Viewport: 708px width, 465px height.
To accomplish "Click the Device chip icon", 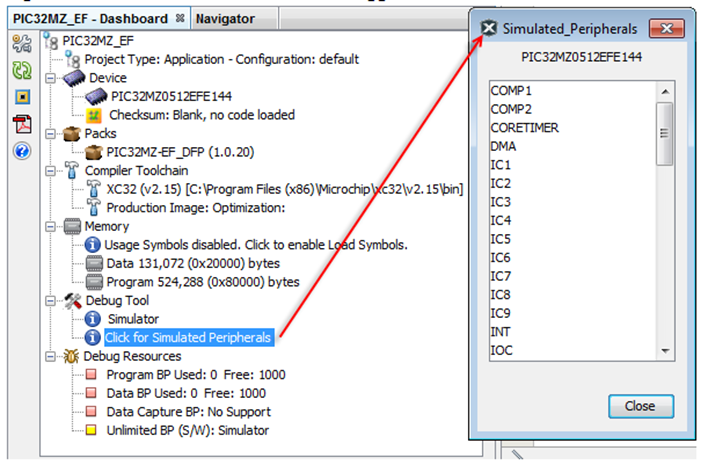I will (74, 78).
